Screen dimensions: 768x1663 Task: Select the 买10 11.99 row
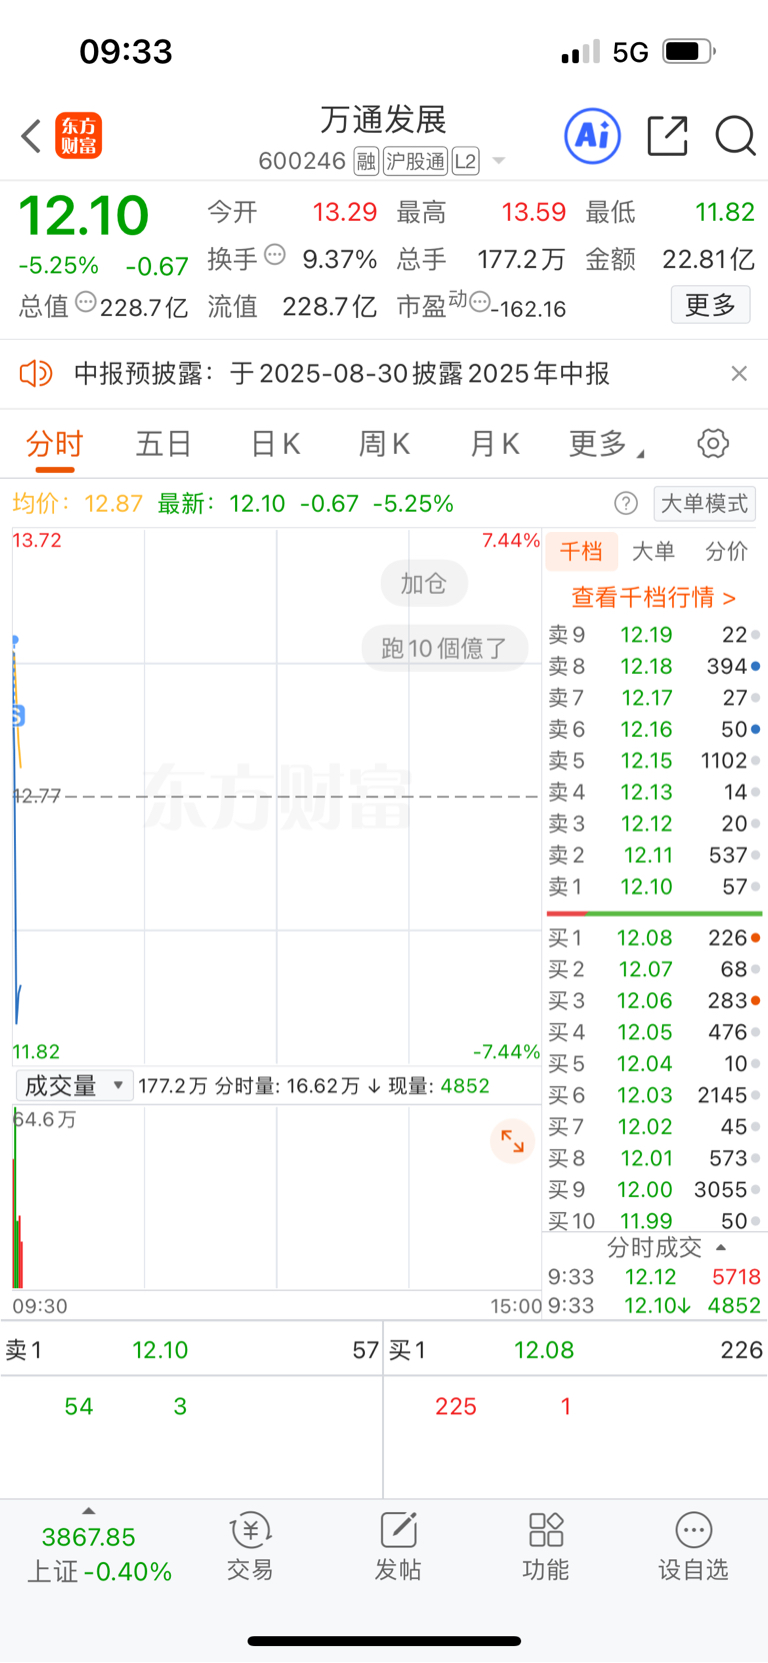tap(654, 1221)
